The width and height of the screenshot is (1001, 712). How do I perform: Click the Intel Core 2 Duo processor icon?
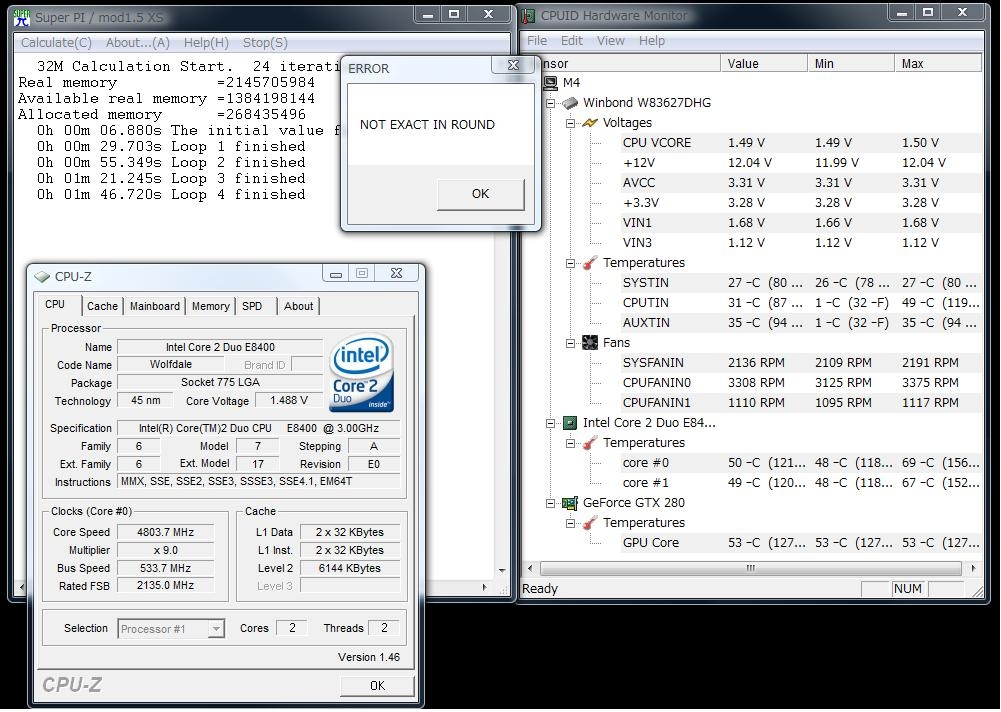pos(569,423)
